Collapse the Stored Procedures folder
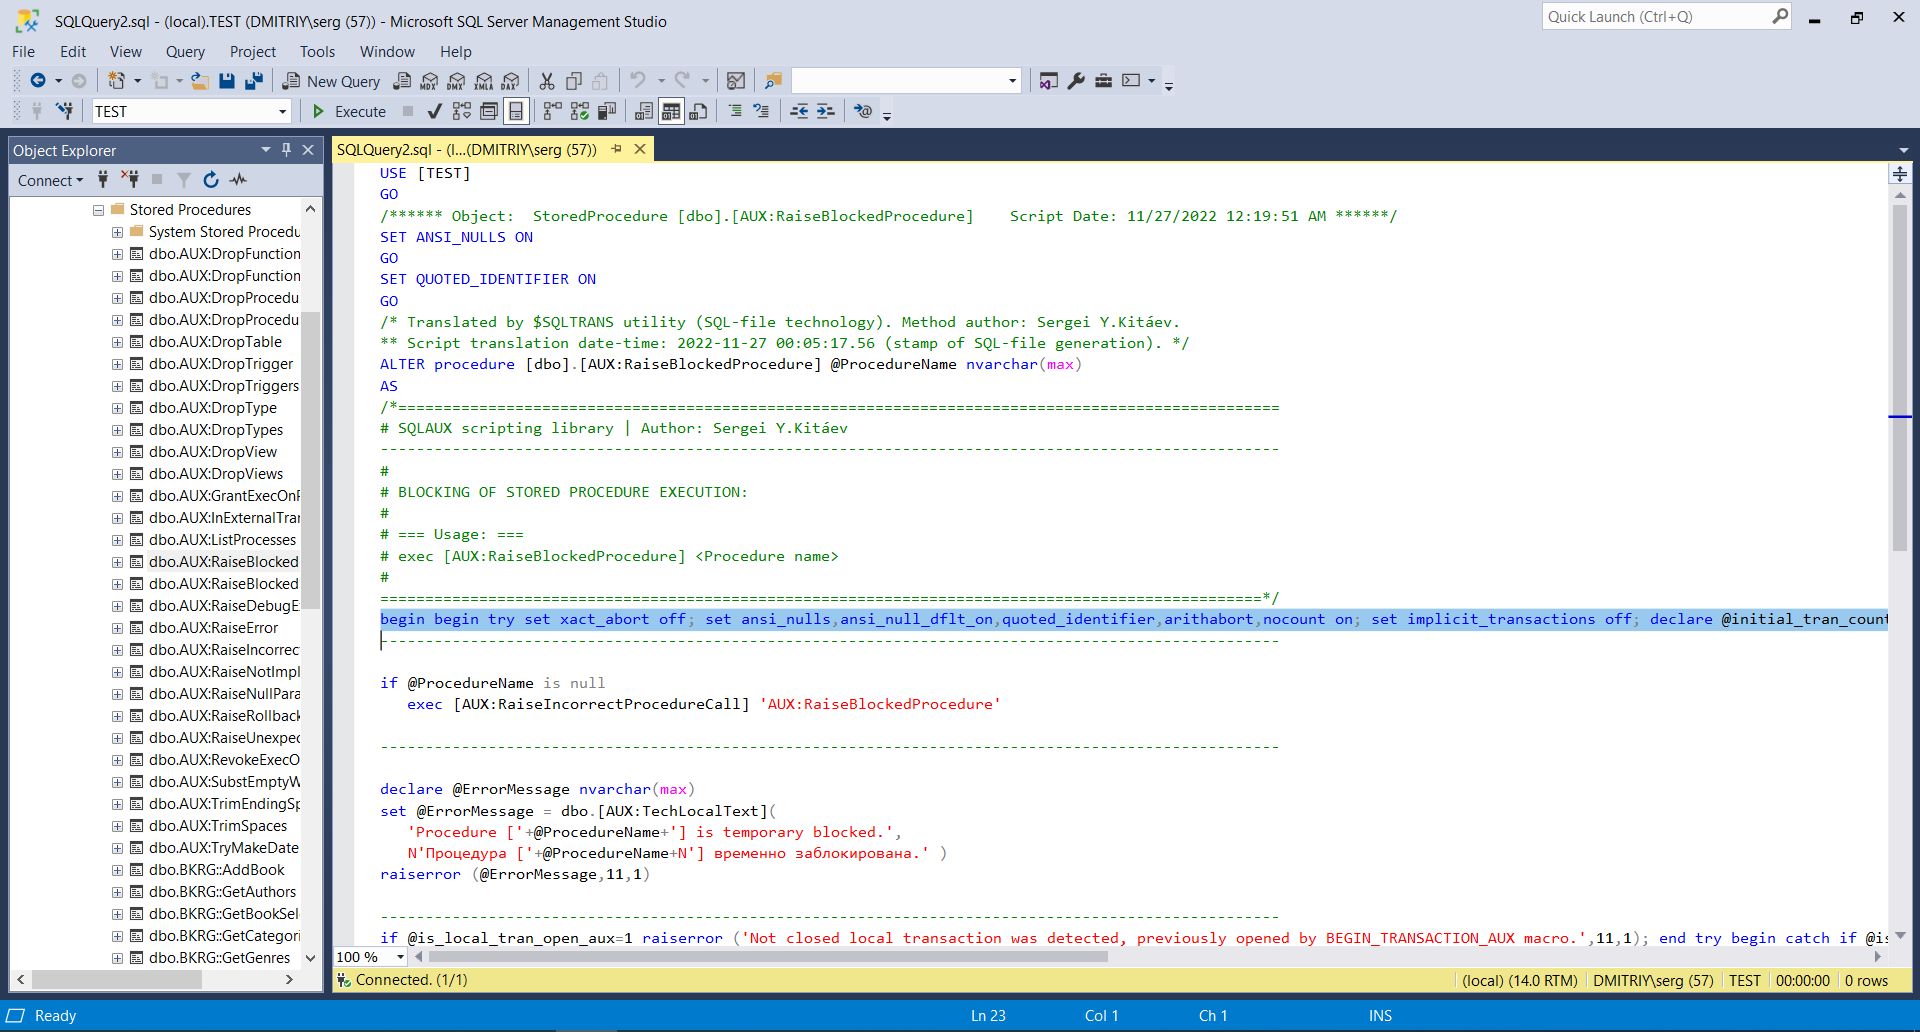This screenshot has height=1032, width=1920. point(98,210)
